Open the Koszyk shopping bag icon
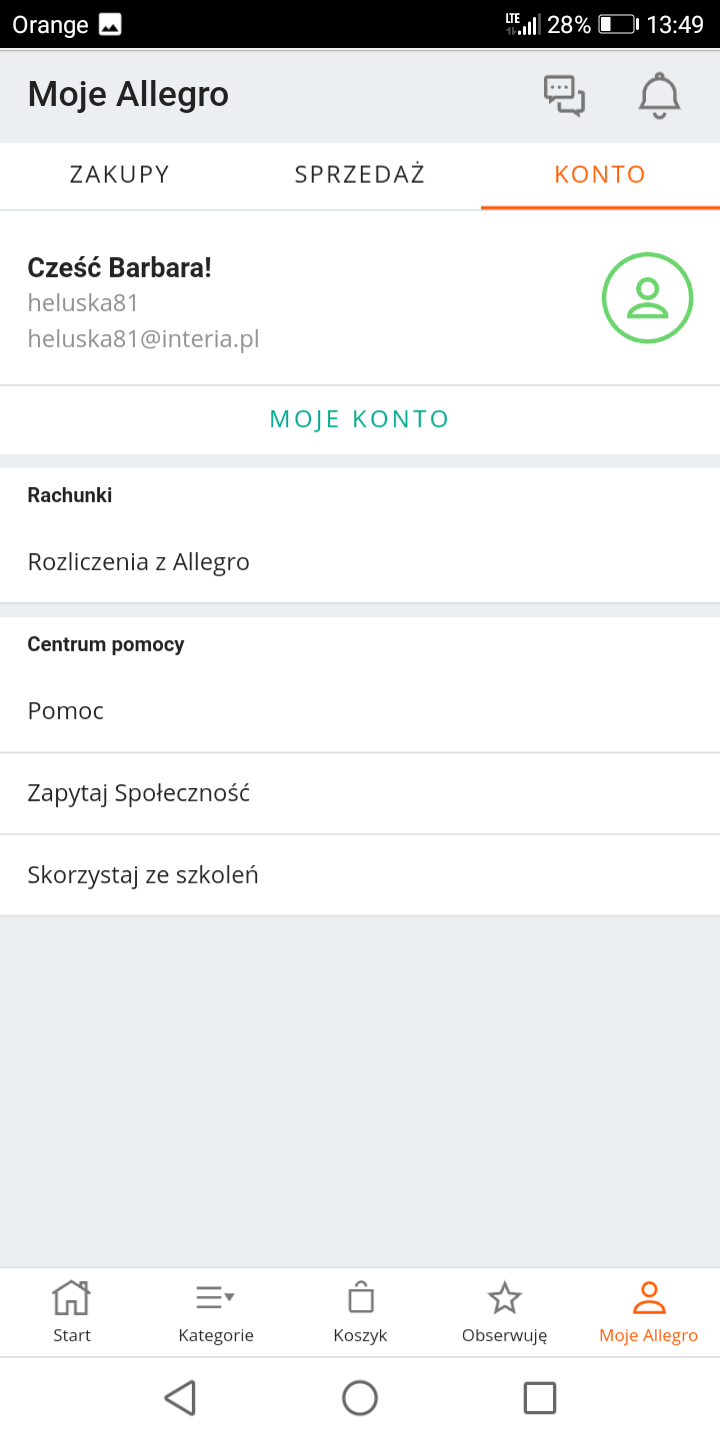 point(360,1297)
